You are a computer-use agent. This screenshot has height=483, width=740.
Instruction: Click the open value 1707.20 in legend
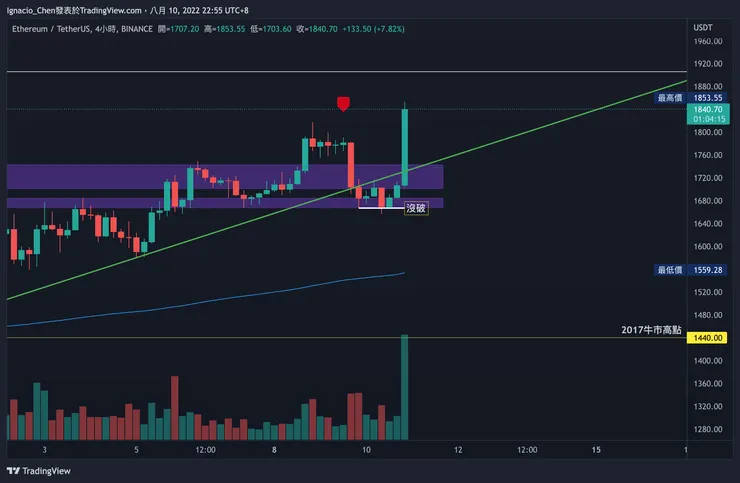(185, 29)
